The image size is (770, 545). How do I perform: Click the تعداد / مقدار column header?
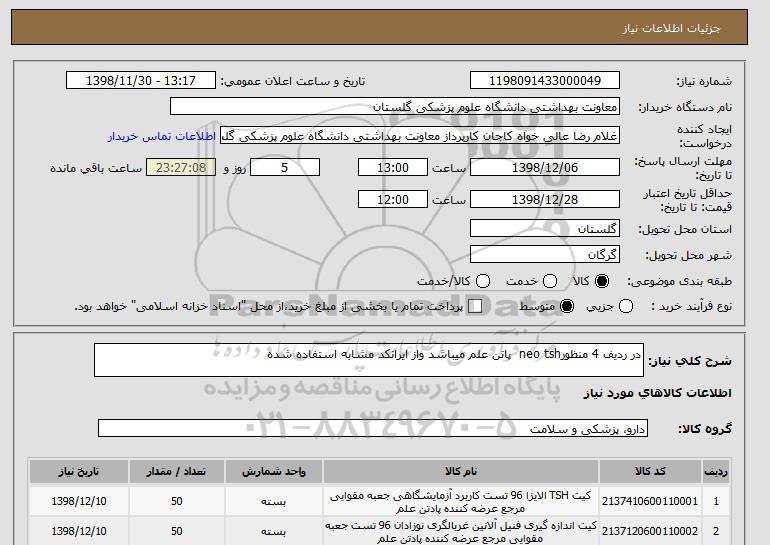pyautogui.click(x=176, y=471)
